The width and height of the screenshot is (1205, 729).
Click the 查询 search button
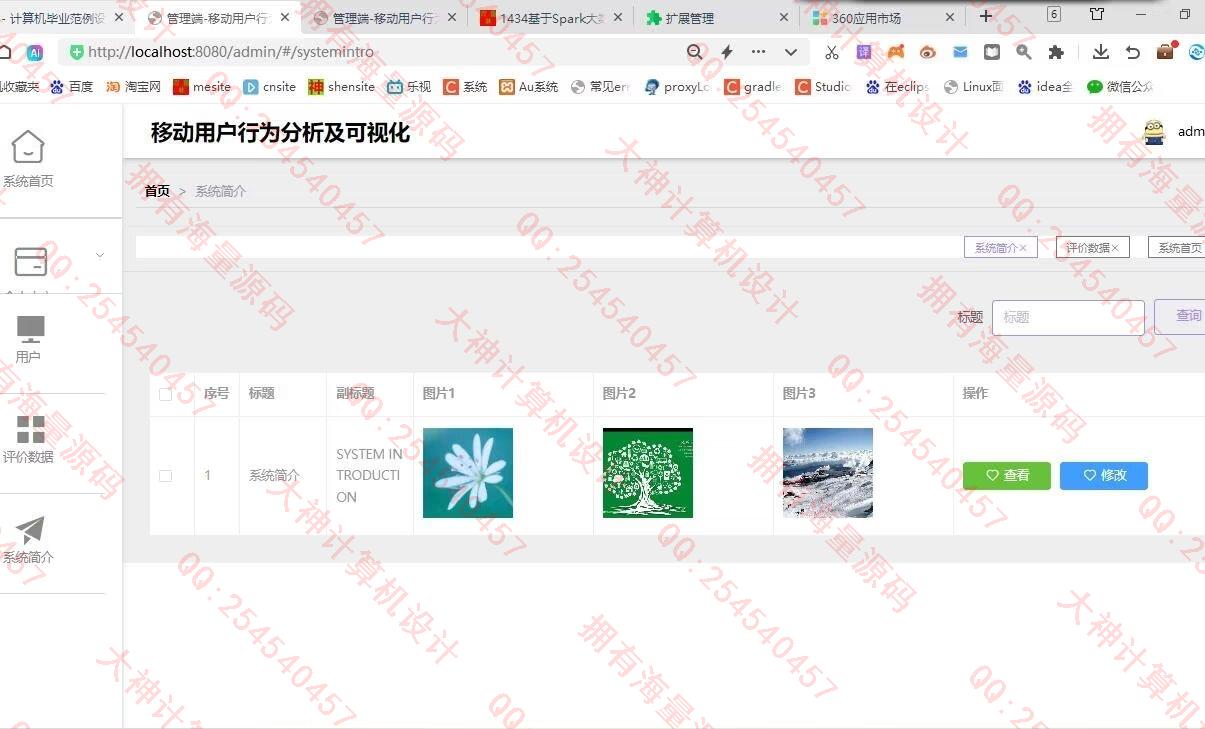[1180, 317]
